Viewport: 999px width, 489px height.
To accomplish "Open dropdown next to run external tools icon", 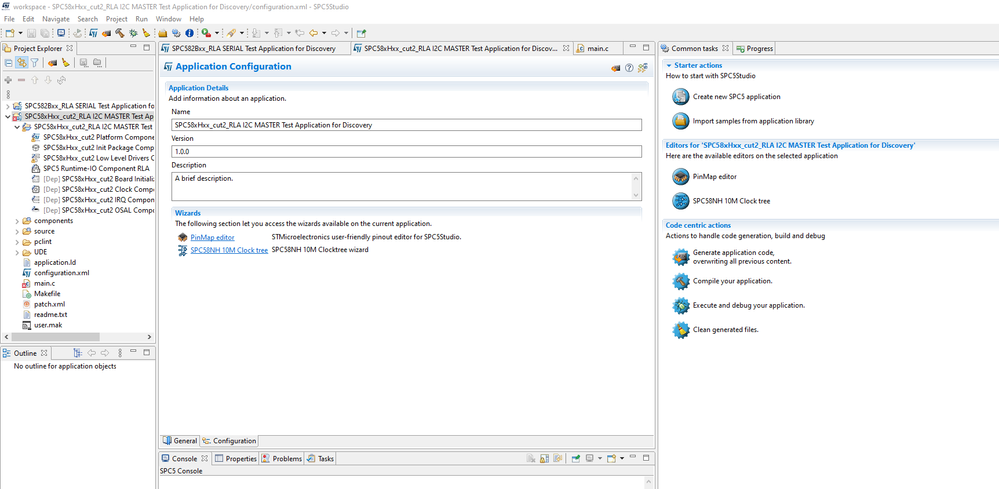I will [217, 33].
